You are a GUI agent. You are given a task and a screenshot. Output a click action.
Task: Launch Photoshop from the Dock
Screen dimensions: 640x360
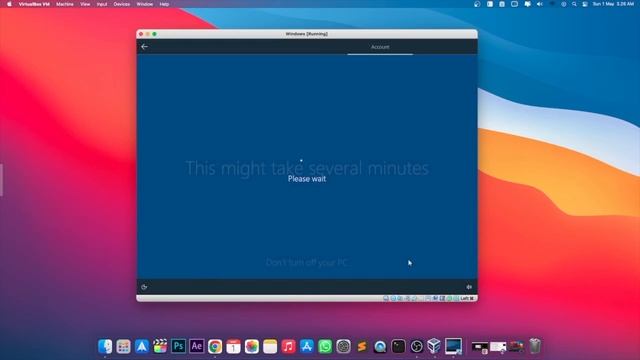point(178,346)
